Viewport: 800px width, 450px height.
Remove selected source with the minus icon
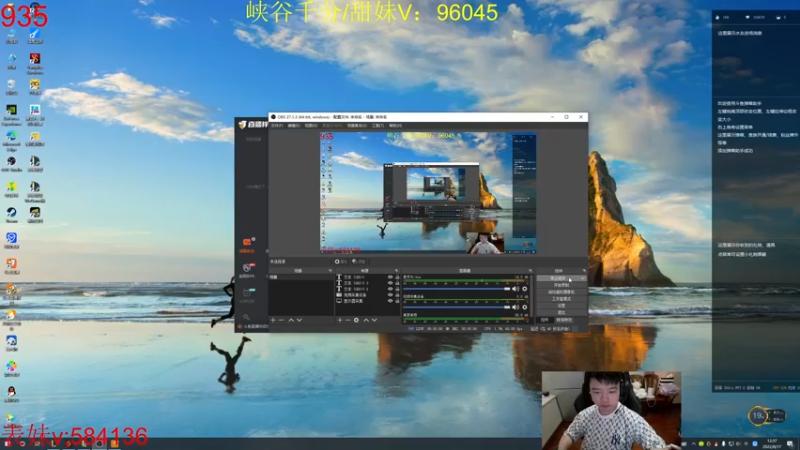click(x=348, y=320)
